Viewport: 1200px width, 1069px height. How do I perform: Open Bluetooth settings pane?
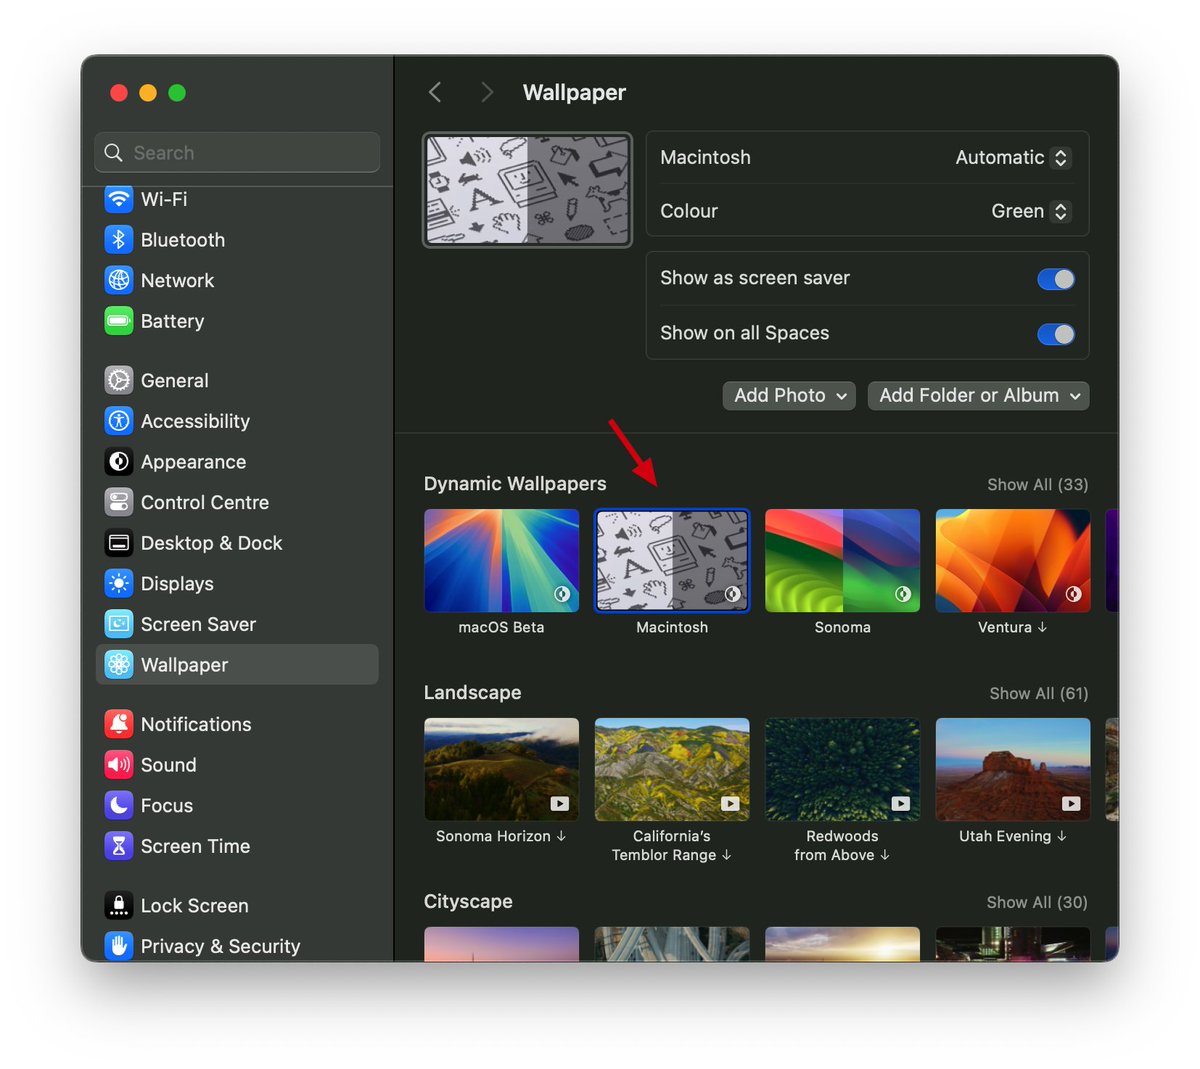point(237,240)
